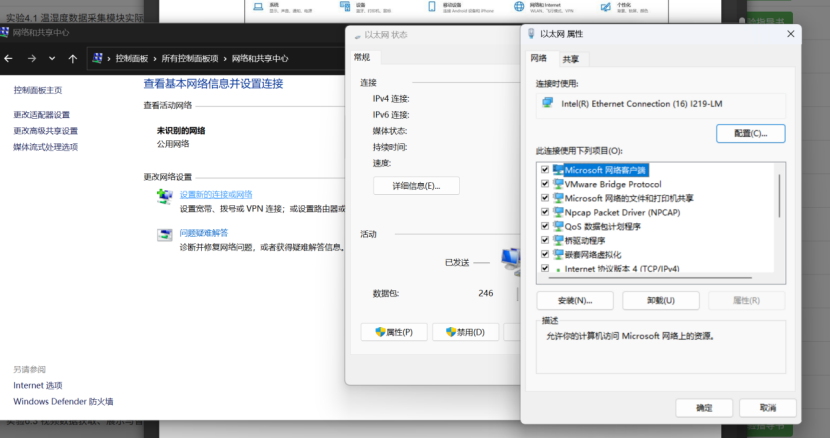Open 更改高级共享设置 link
This screenshot has width=830, height=438.
coord(46,131)
